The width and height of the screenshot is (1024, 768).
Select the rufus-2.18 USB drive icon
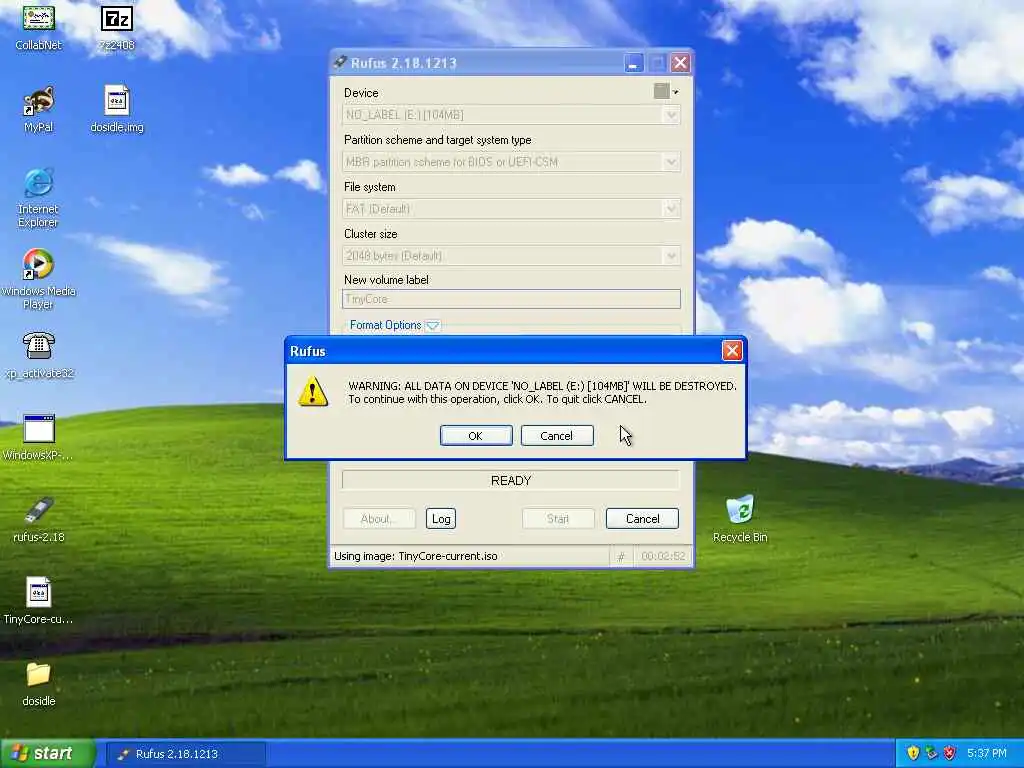[39, 519]
